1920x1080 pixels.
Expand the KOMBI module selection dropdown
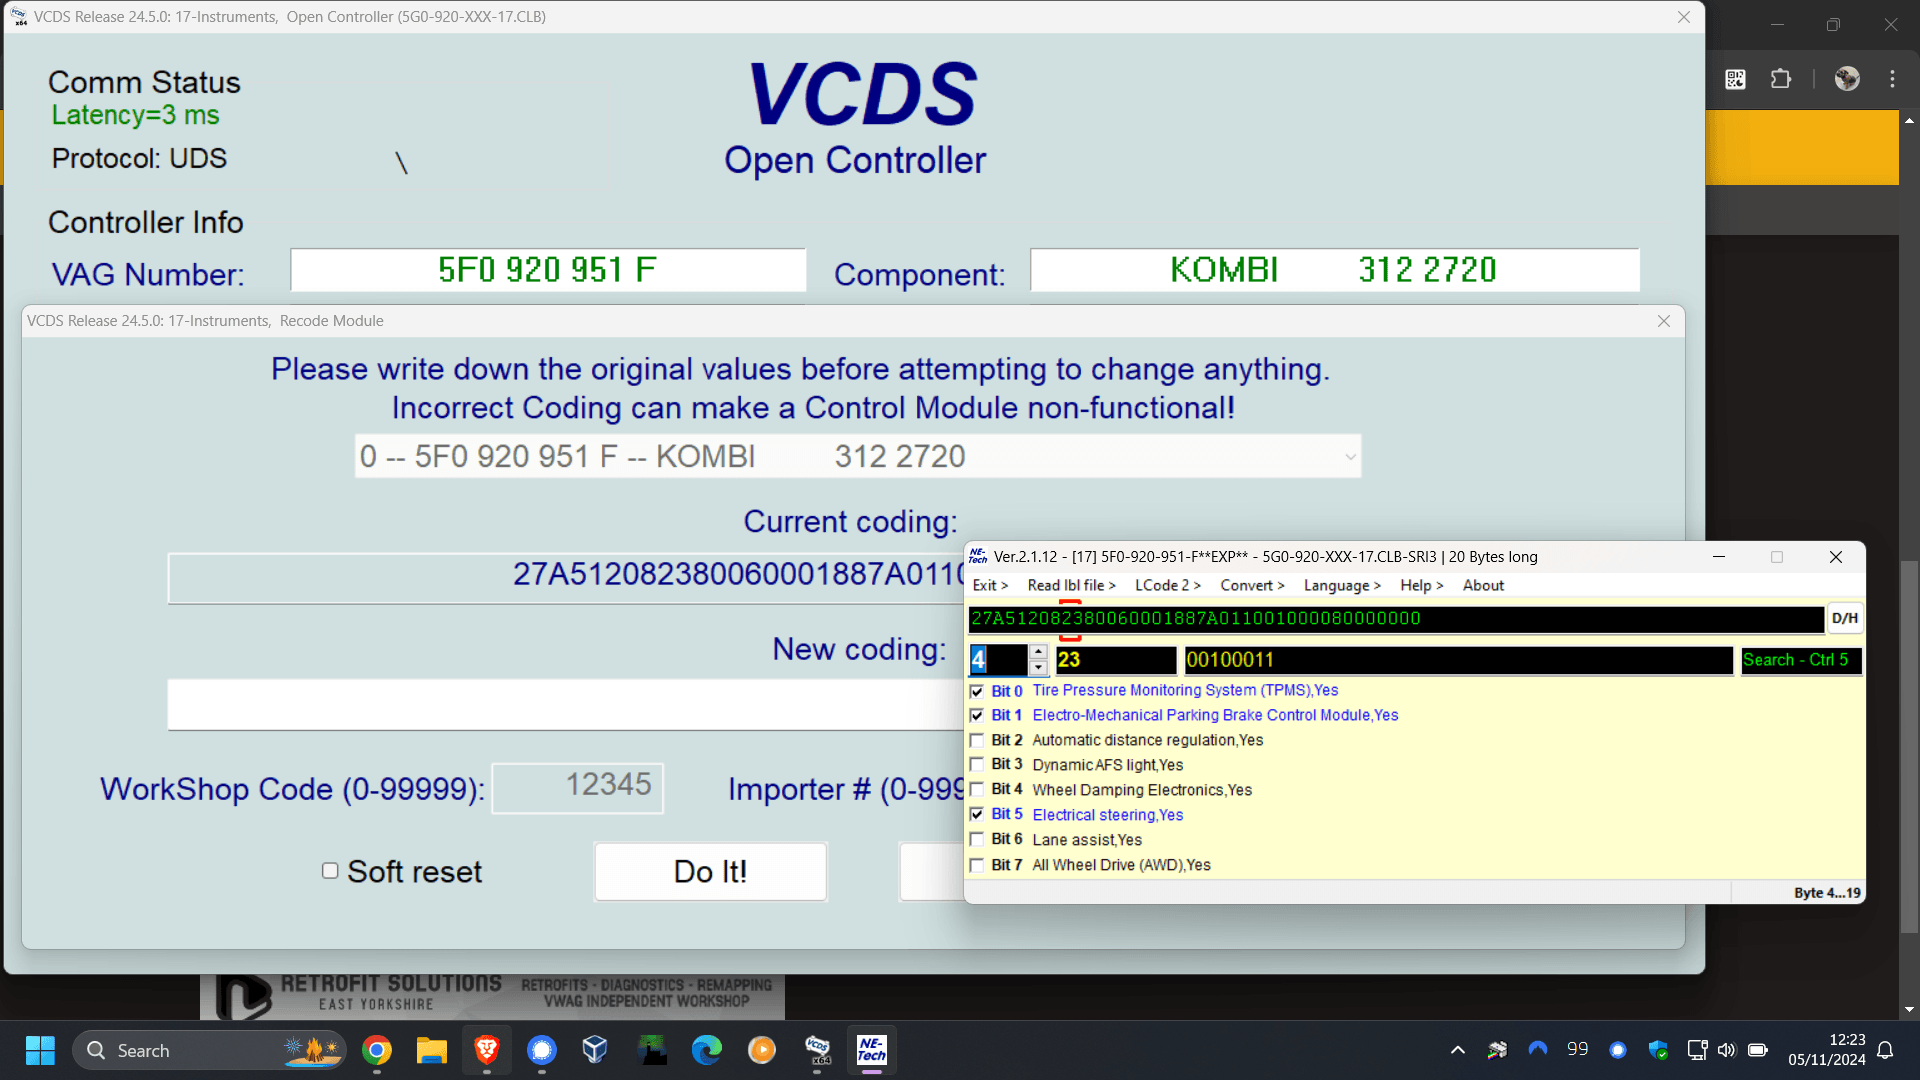click(1350, 457)
